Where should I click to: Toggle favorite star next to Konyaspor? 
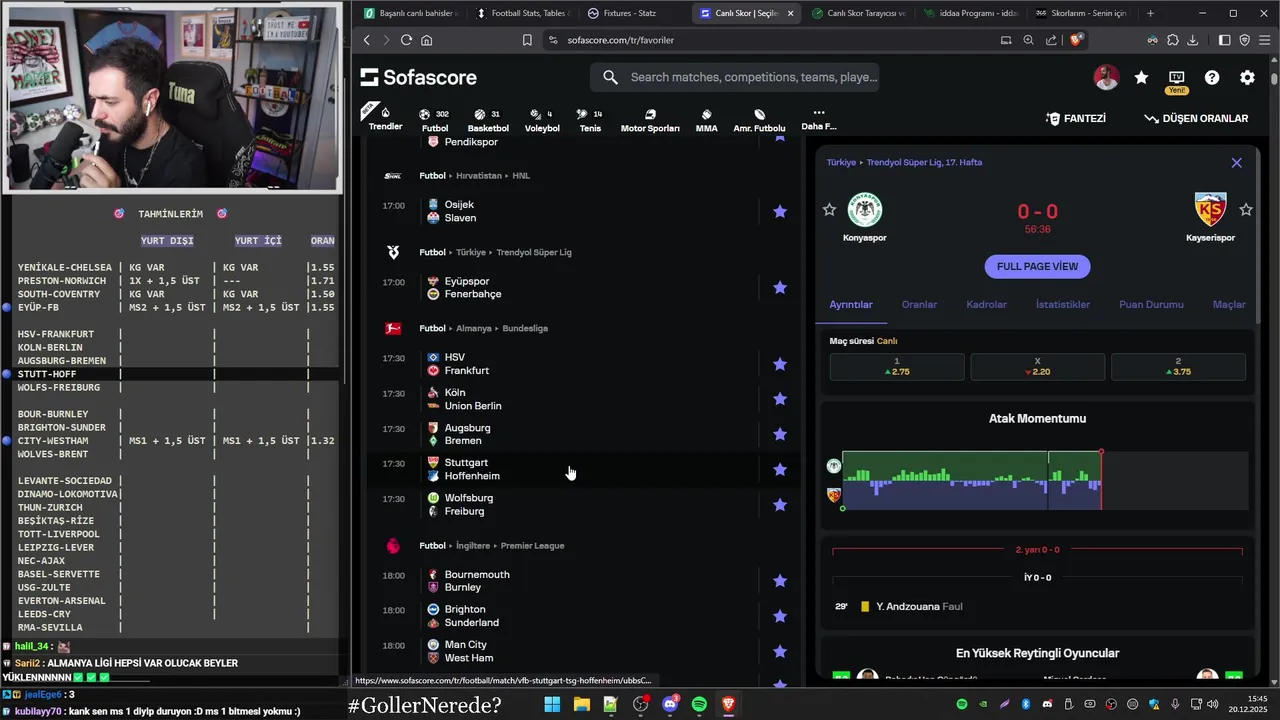[829, 210]
